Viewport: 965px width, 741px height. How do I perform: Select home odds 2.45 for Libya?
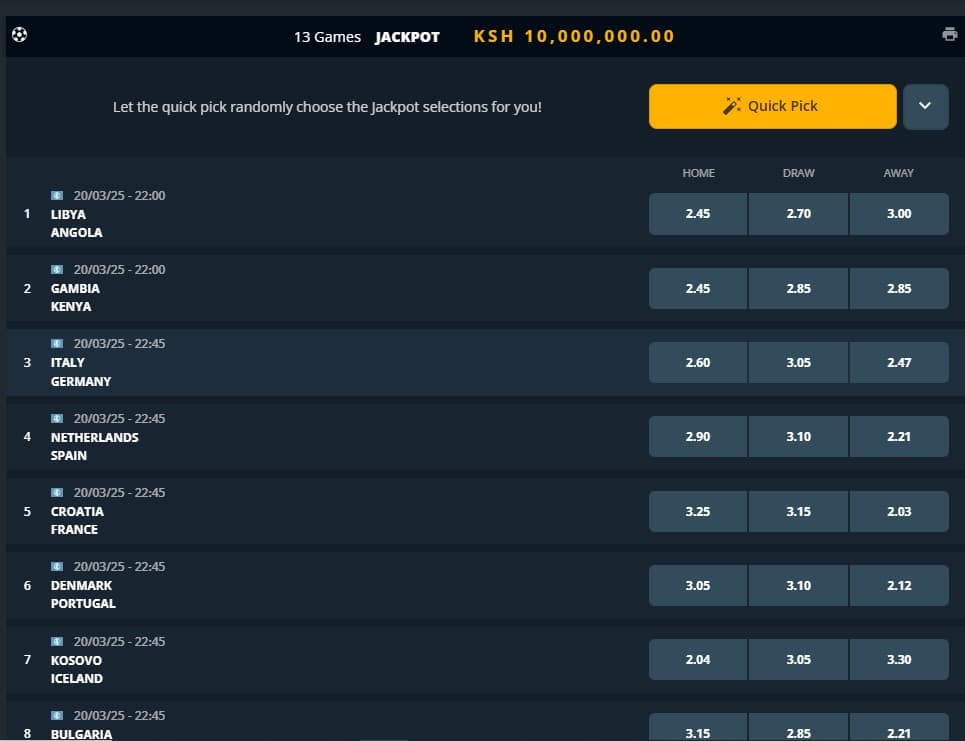click(x=697, y=213)
